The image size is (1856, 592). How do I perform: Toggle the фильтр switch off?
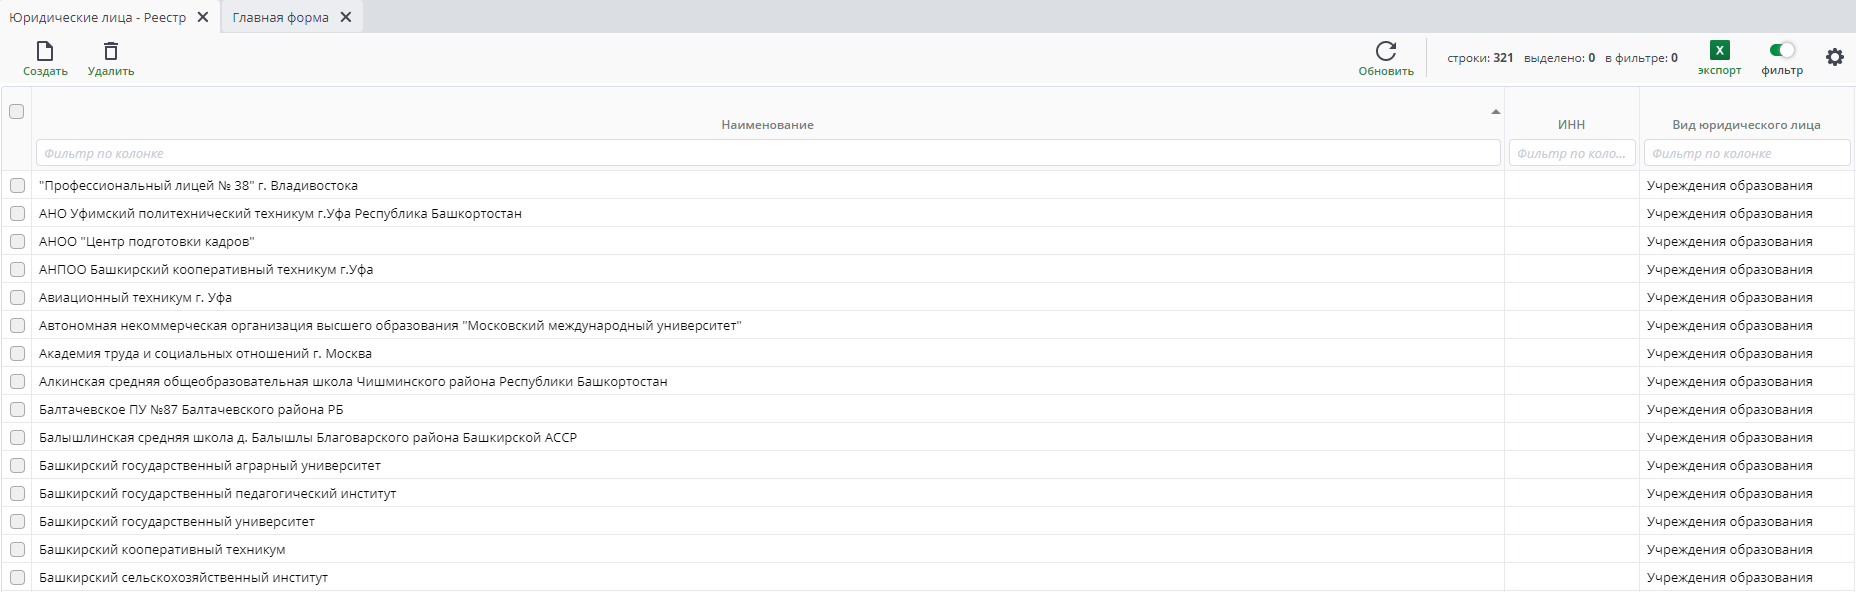(x=1782, y=50)
